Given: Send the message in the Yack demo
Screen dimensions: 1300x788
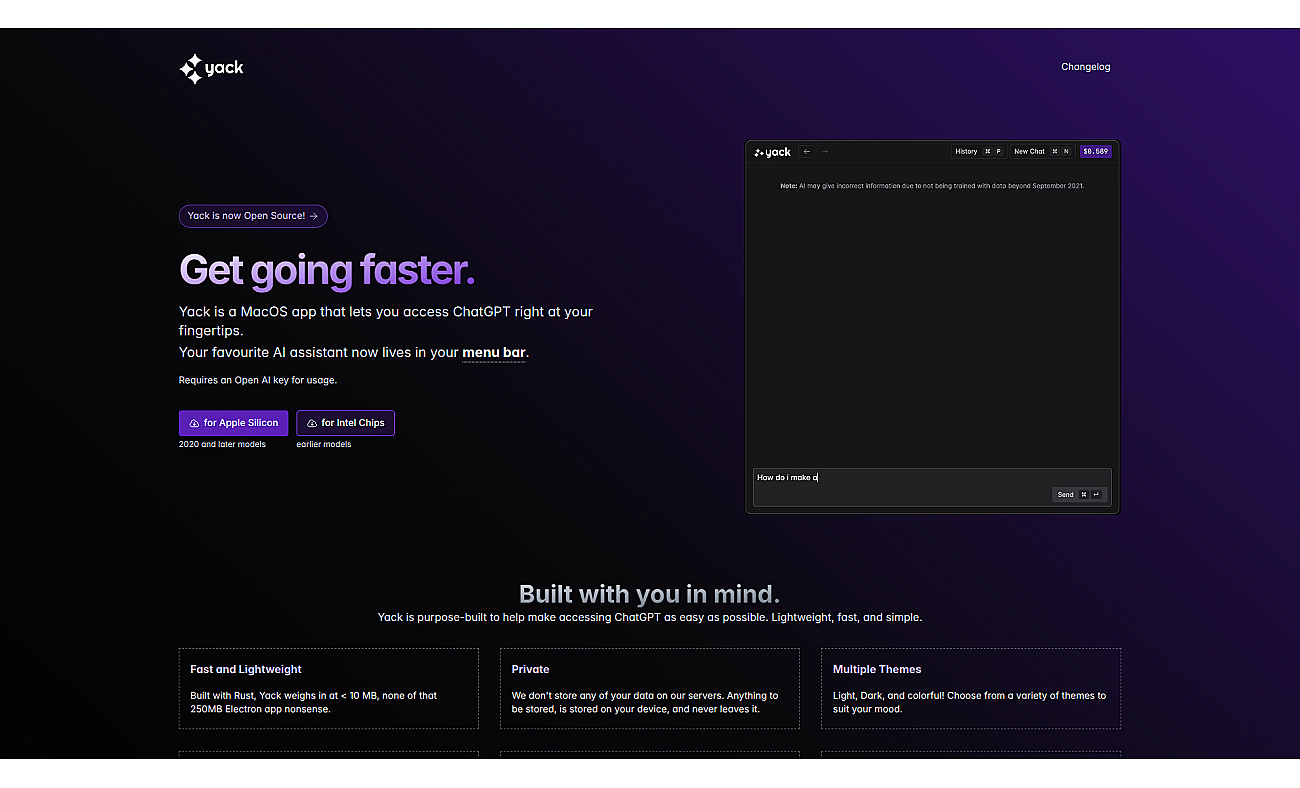Looking at the screenshot, I should pos(1079,494).
